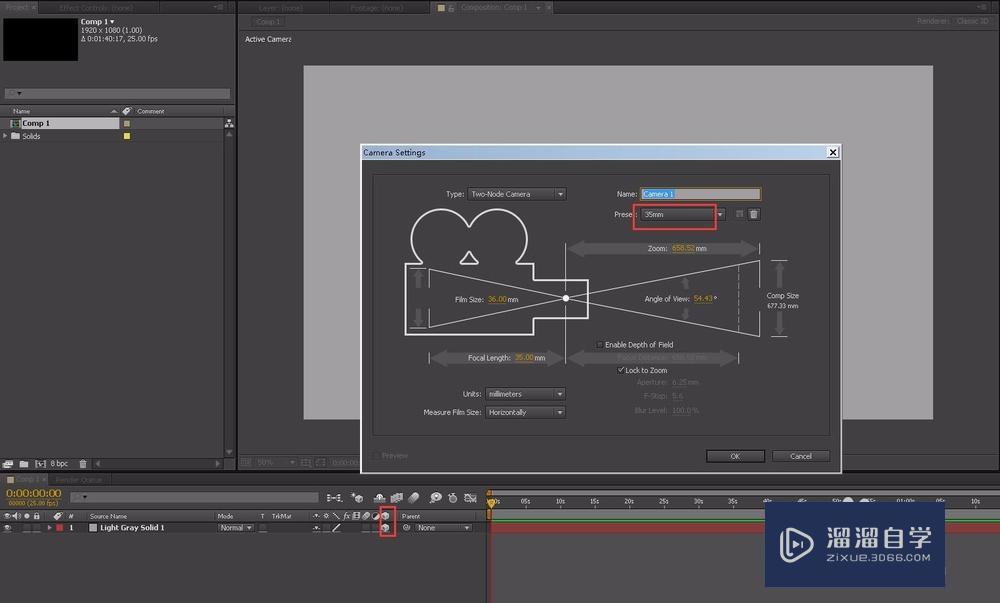Switch to Project panel tab

tap(17, 8)
